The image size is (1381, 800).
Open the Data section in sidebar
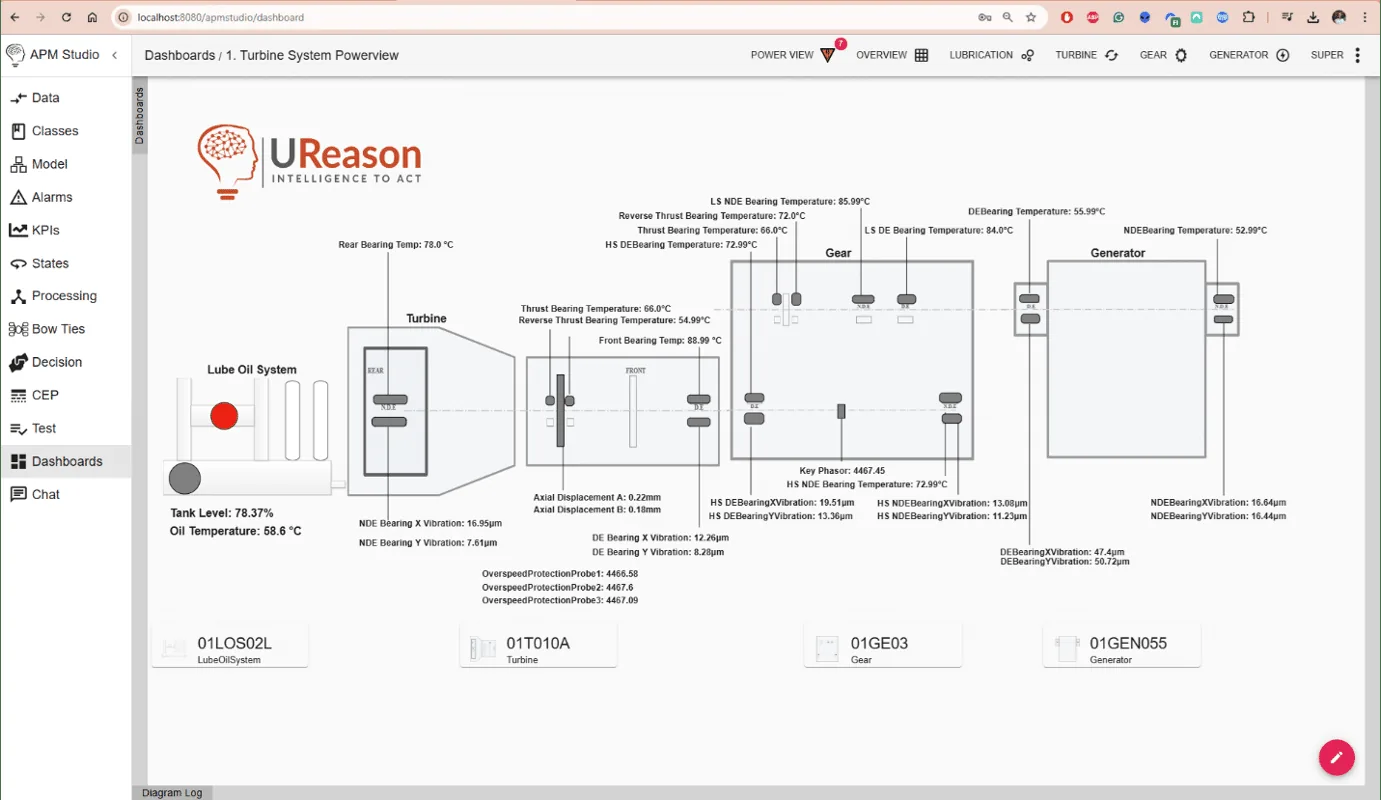[x=65, y=98]
